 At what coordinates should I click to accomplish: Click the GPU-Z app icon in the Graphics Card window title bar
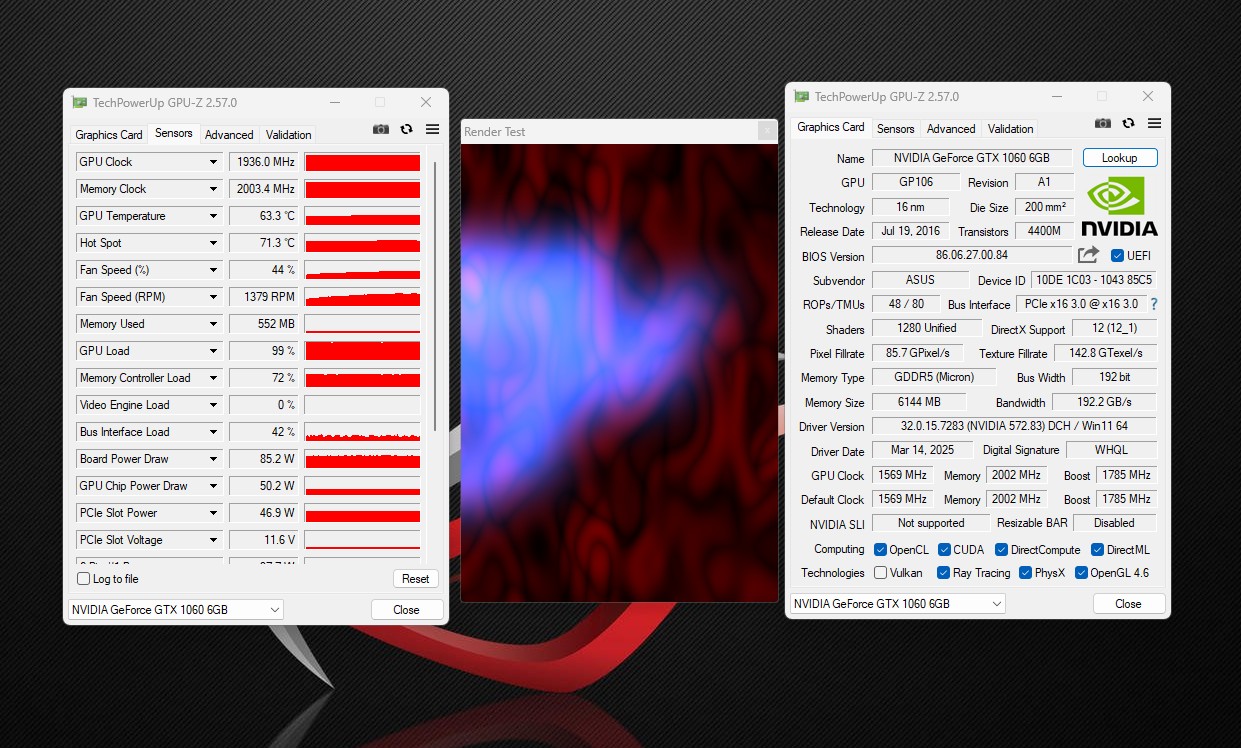pyautogui.click(x=801, y=96)
